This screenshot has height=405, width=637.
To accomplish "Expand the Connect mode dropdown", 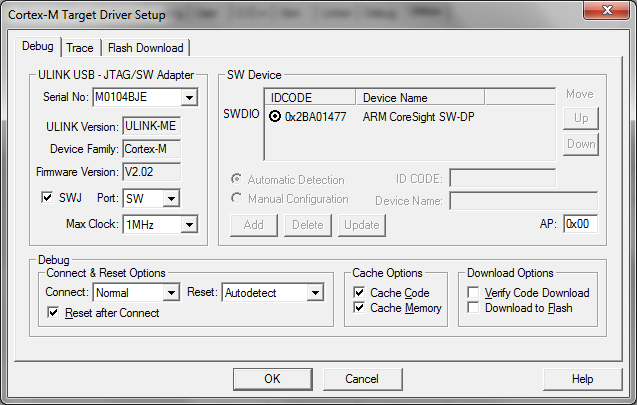I will pyautogui.click(x=170, y=293).
